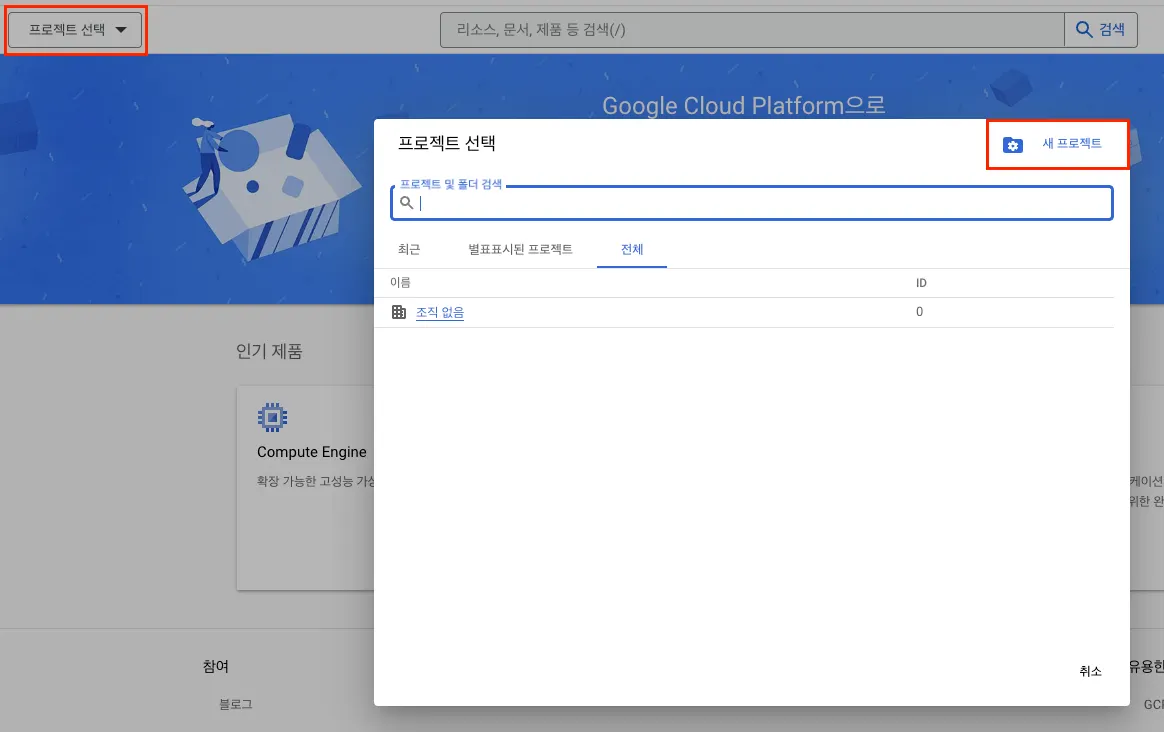Click the 인기 제품 heading
This screenshot has width=1164, height=732.
[269, 351]
